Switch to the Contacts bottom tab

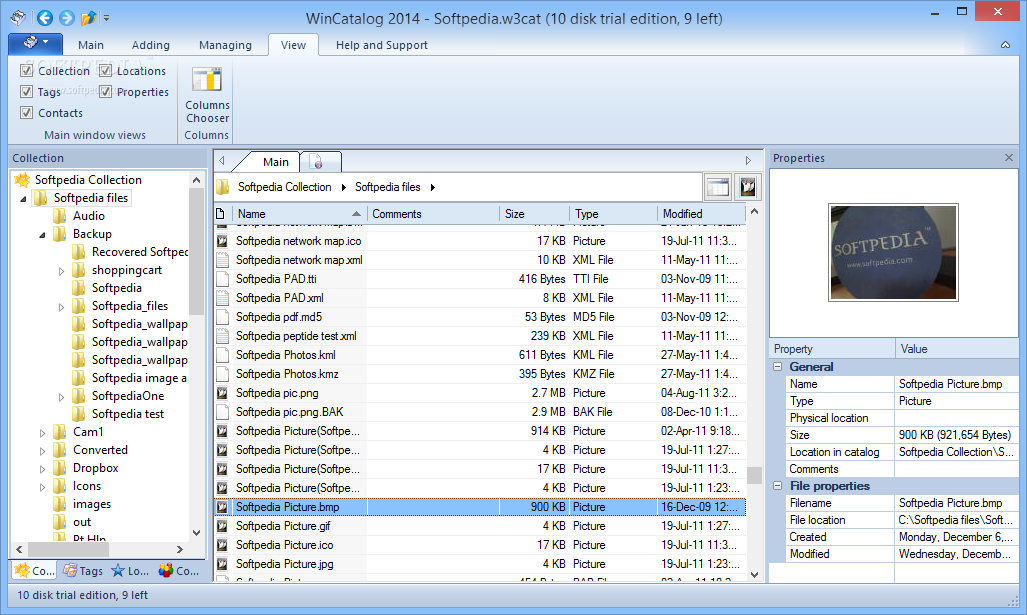pos(179,570)
